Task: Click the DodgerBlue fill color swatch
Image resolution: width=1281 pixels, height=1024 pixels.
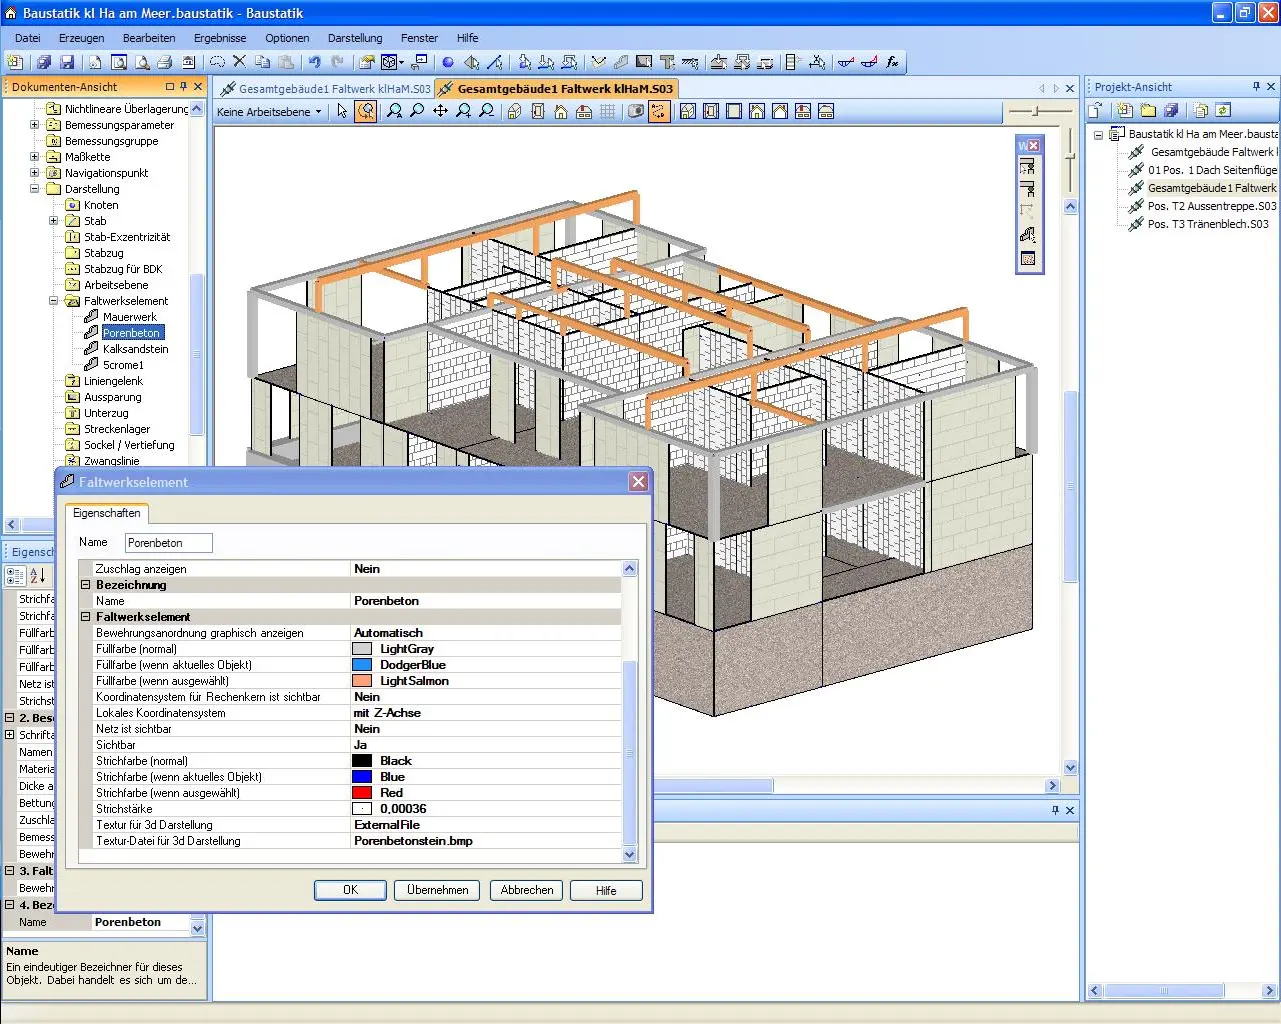Action: [362, 665]
